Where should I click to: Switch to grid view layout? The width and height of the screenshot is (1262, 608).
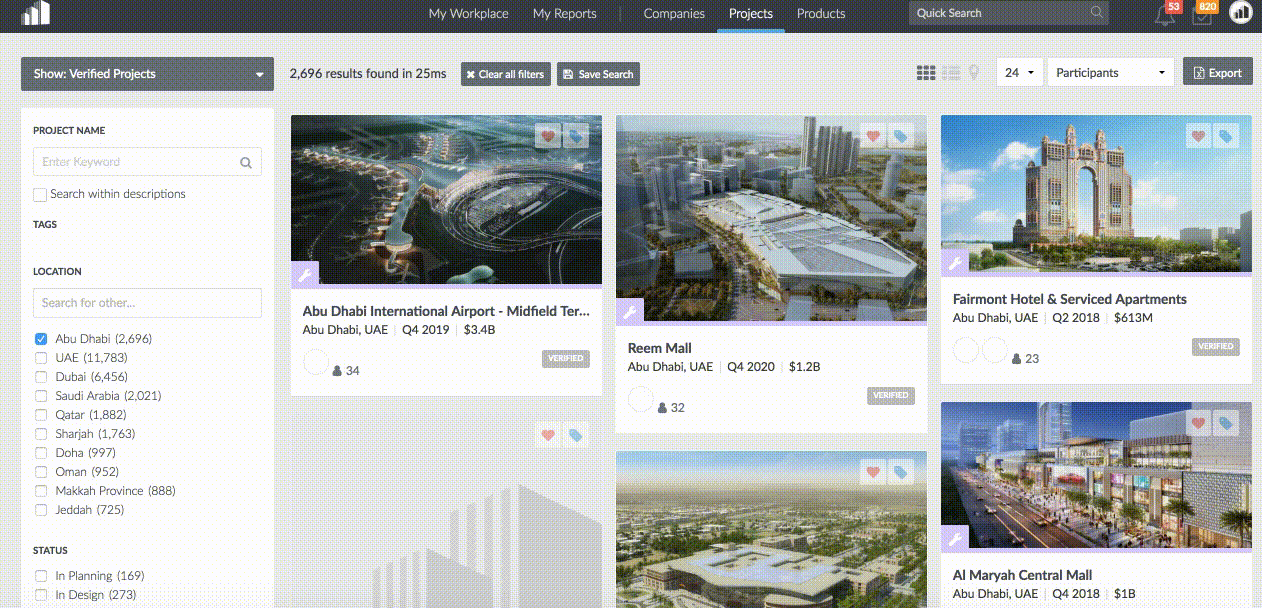pyautogui.click(x=926, y=73)
